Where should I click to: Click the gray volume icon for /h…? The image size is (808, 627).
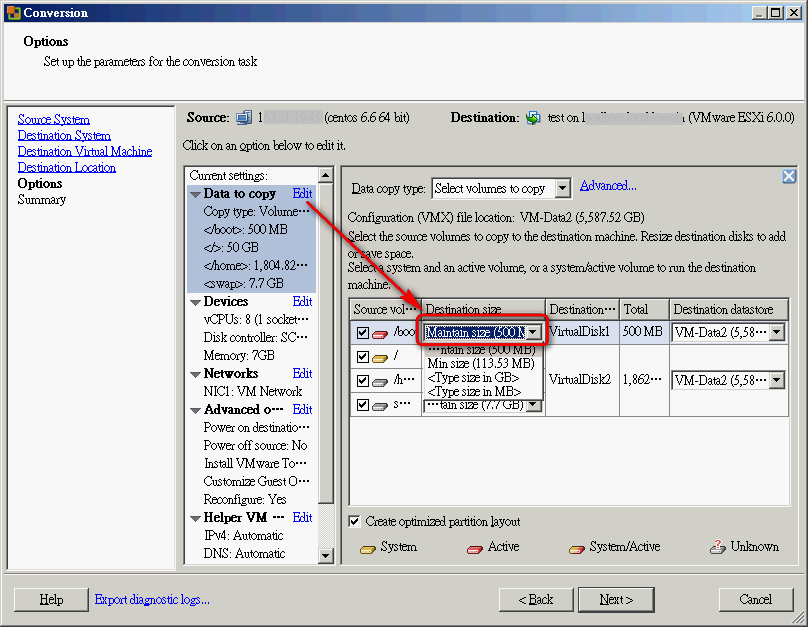[x=380, y=382]
